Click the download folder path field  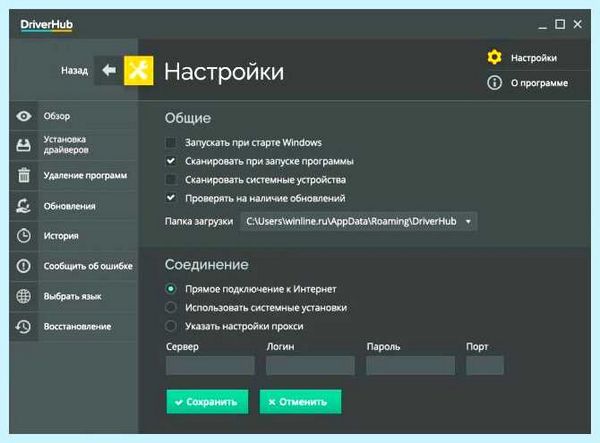(359, 222)
